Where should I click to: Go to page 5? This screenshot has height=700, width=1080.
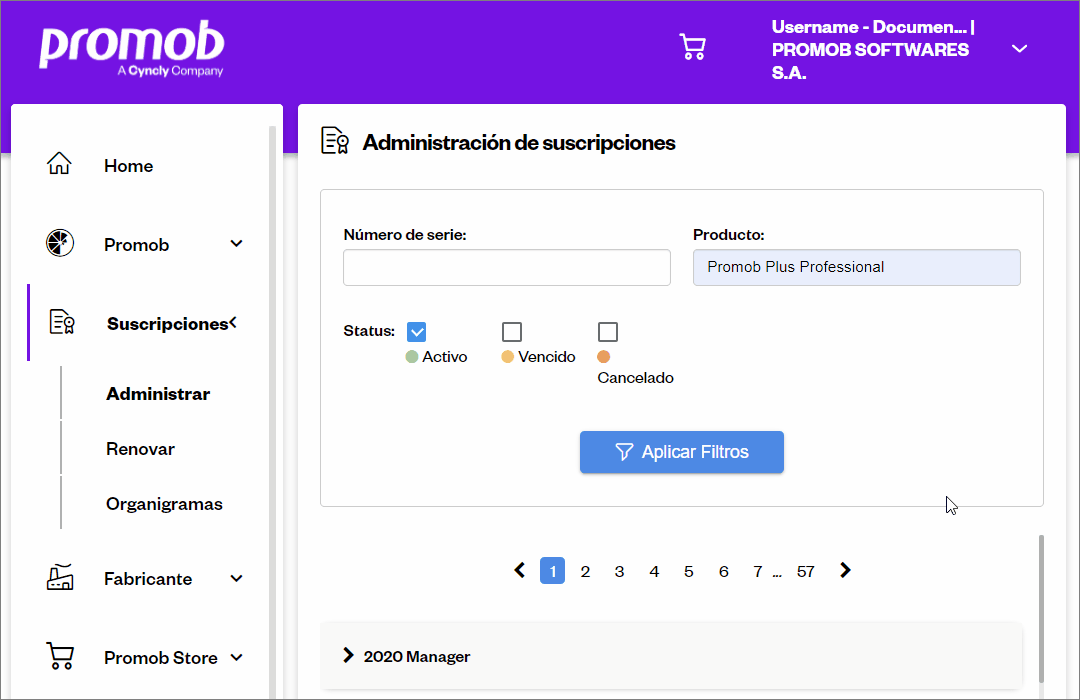tap(689, 572)
